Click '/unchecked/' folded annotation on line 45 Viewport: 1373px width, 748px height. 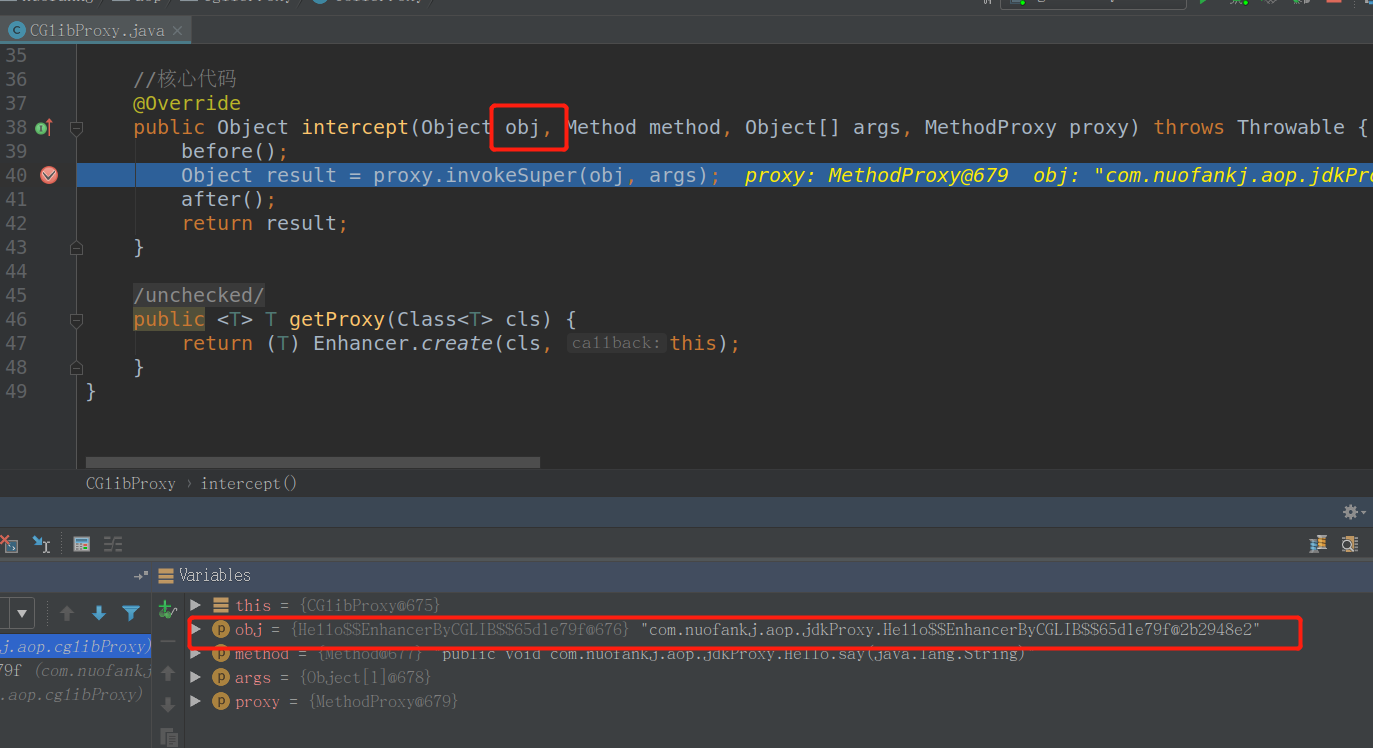[x=199, y=295]
